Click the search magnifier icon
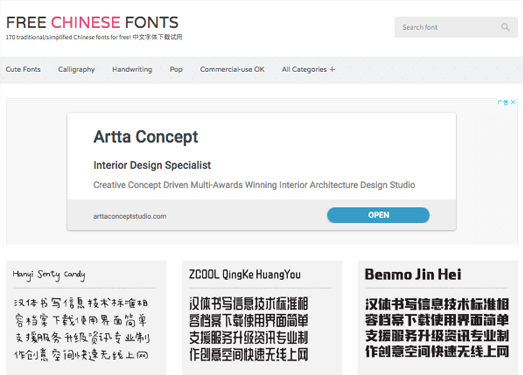The width and height of the screenshot is (523, 375). (x=505, y=27)
